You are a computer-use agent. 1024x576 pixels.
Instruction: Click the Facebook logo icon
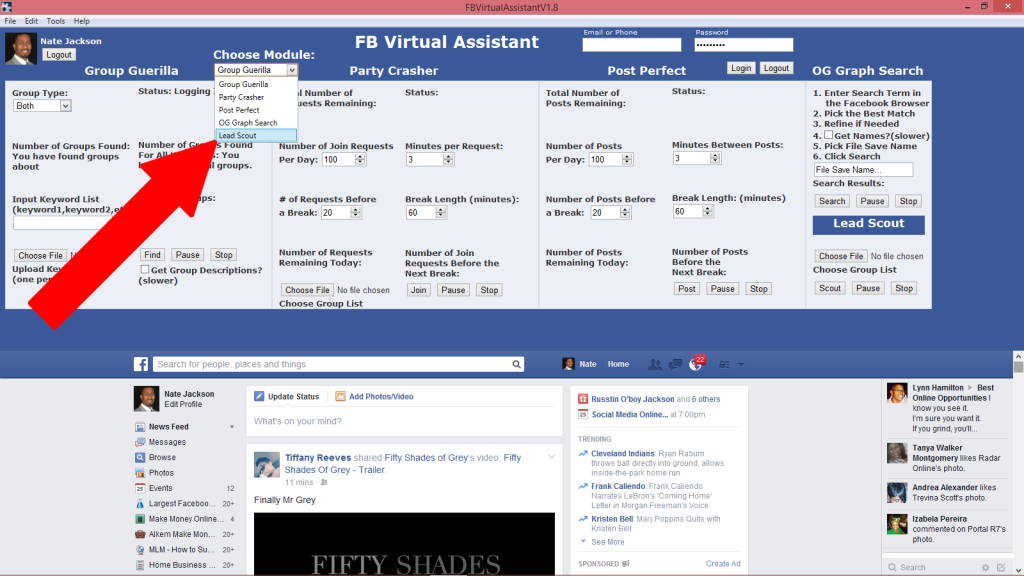click(x=140, y=364)
